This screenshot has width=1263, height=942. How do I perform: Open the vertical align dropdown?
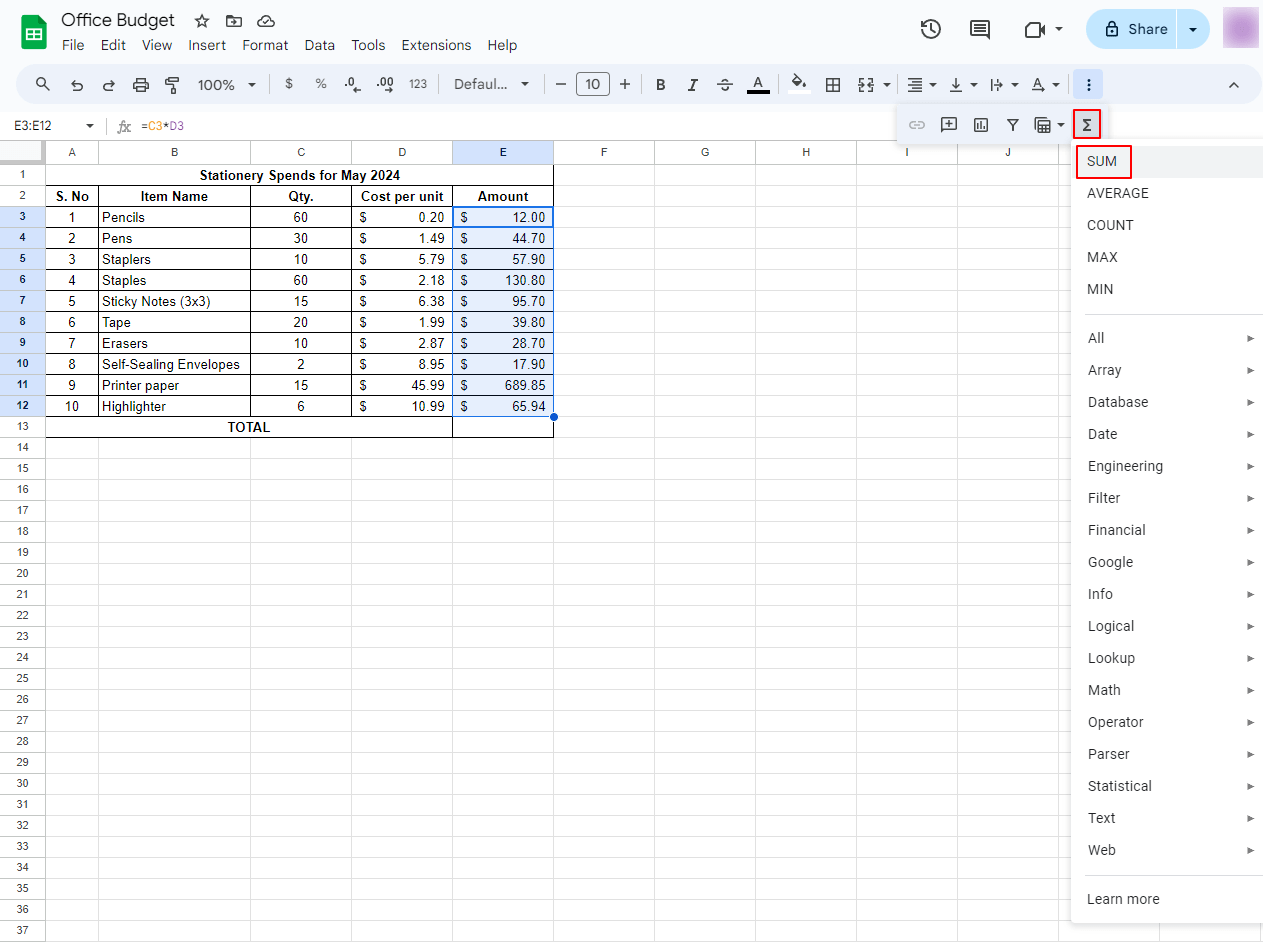point(962,85)
